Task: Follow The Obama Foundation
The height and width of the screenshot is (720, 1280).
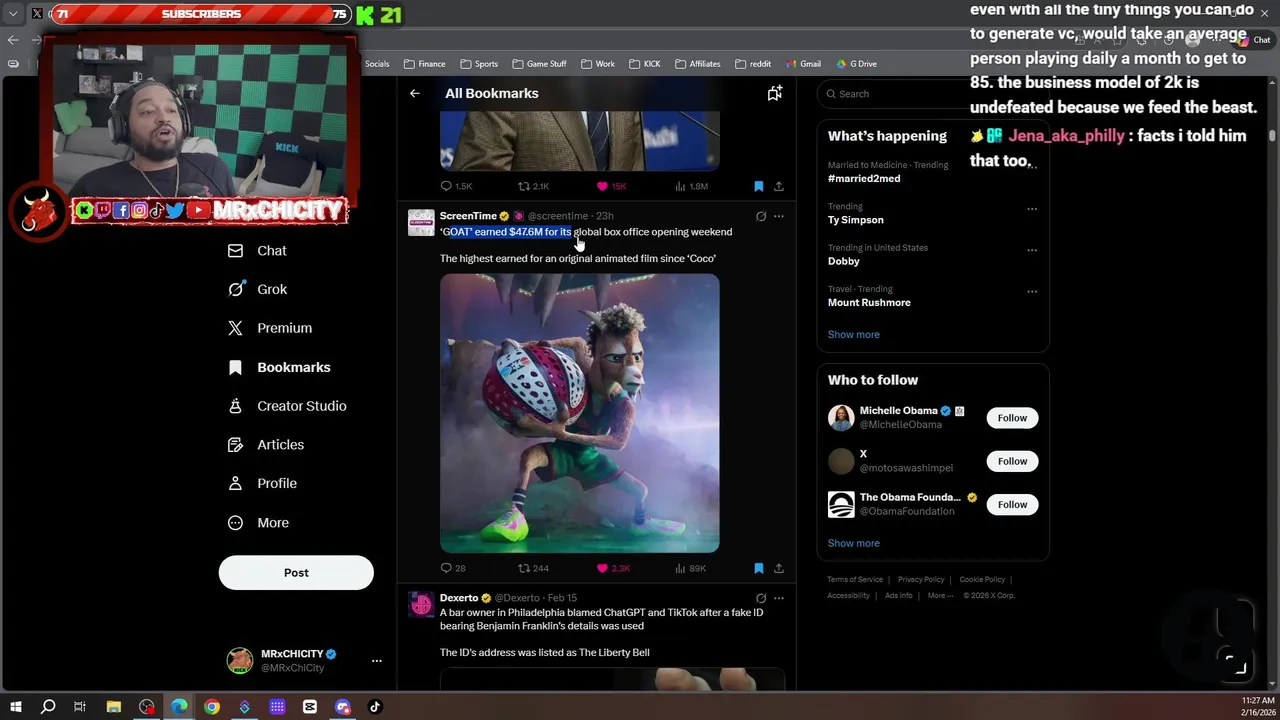Action: tap(1012, 504)
